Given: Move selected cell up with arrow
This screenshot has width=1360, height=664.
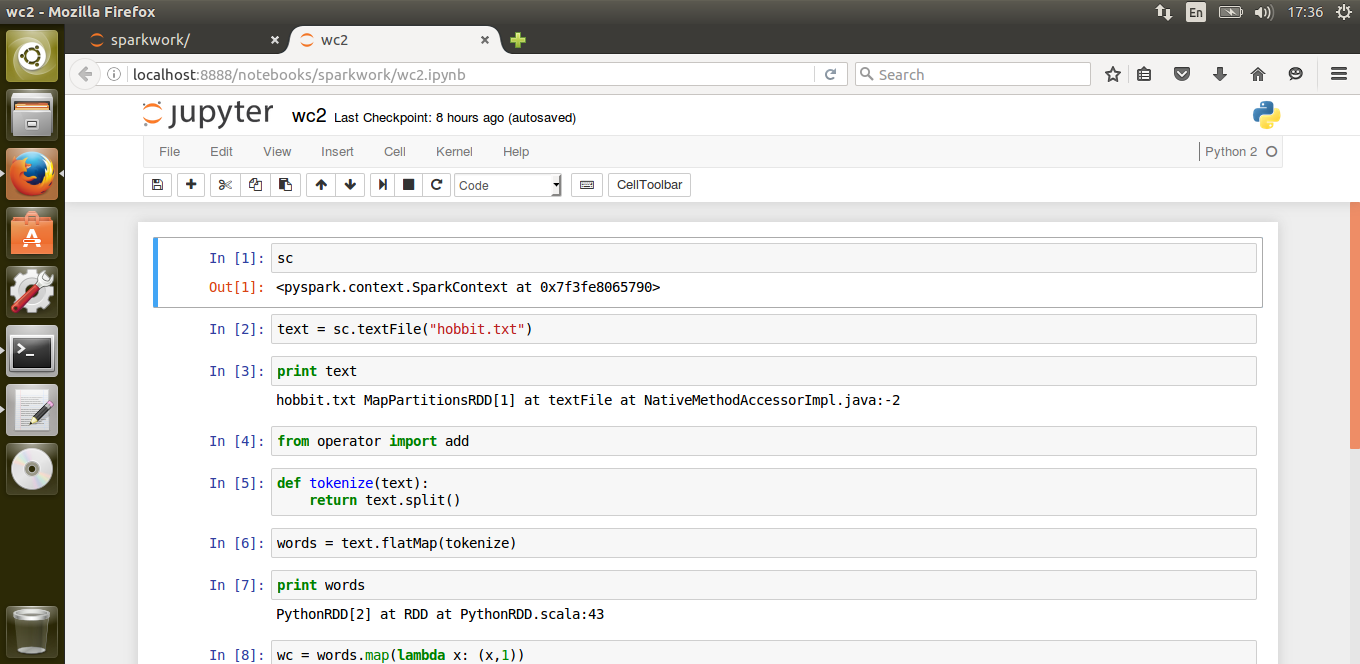Looking at the screenshot, I should point(321,185).
